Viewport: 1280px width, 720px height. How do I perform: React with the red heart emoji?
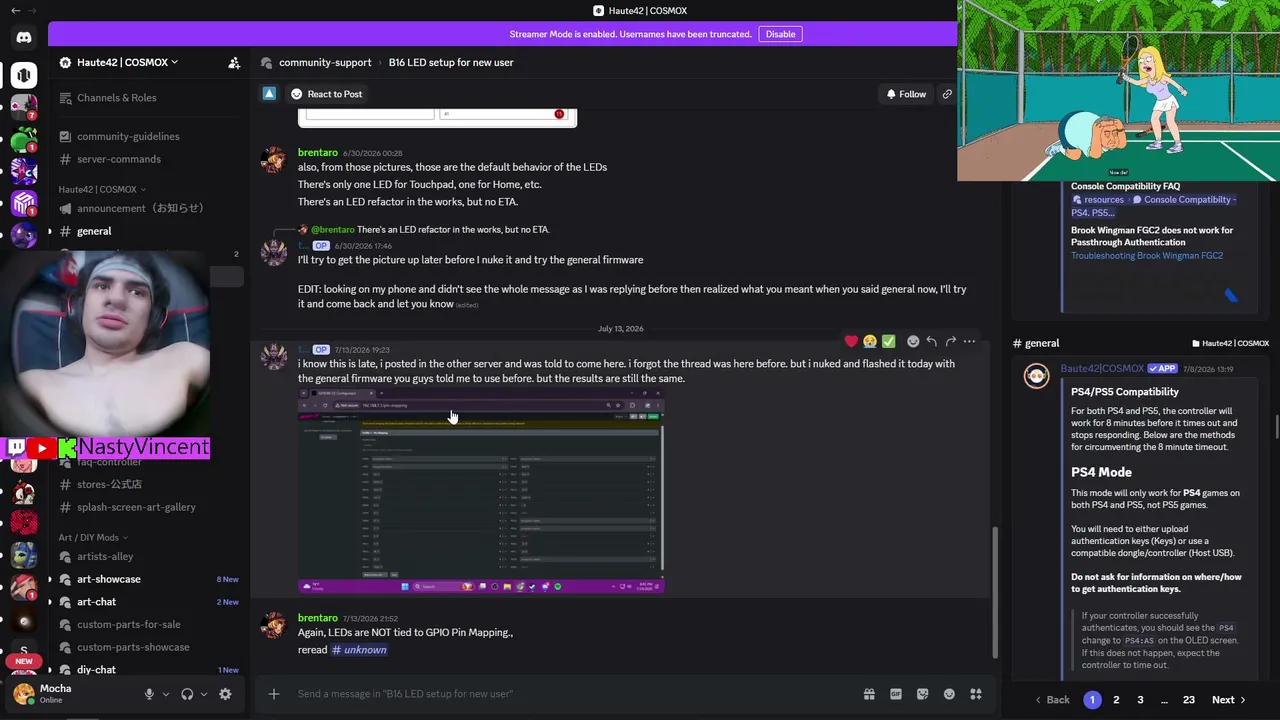tap(851, 342)
